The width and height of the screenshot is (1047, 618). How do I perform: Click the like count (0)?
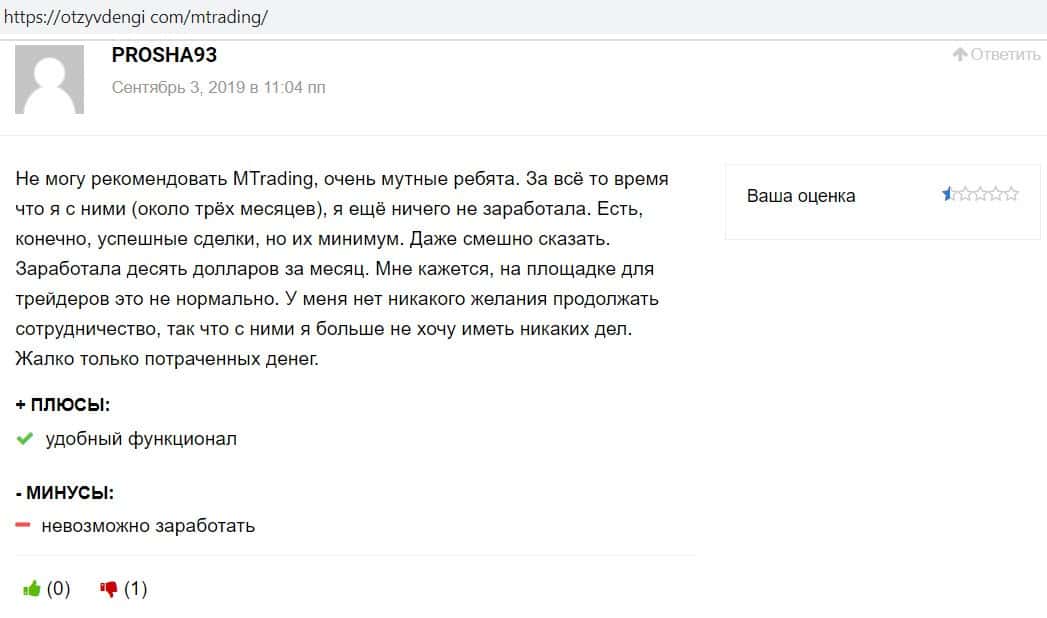point(59,589)
